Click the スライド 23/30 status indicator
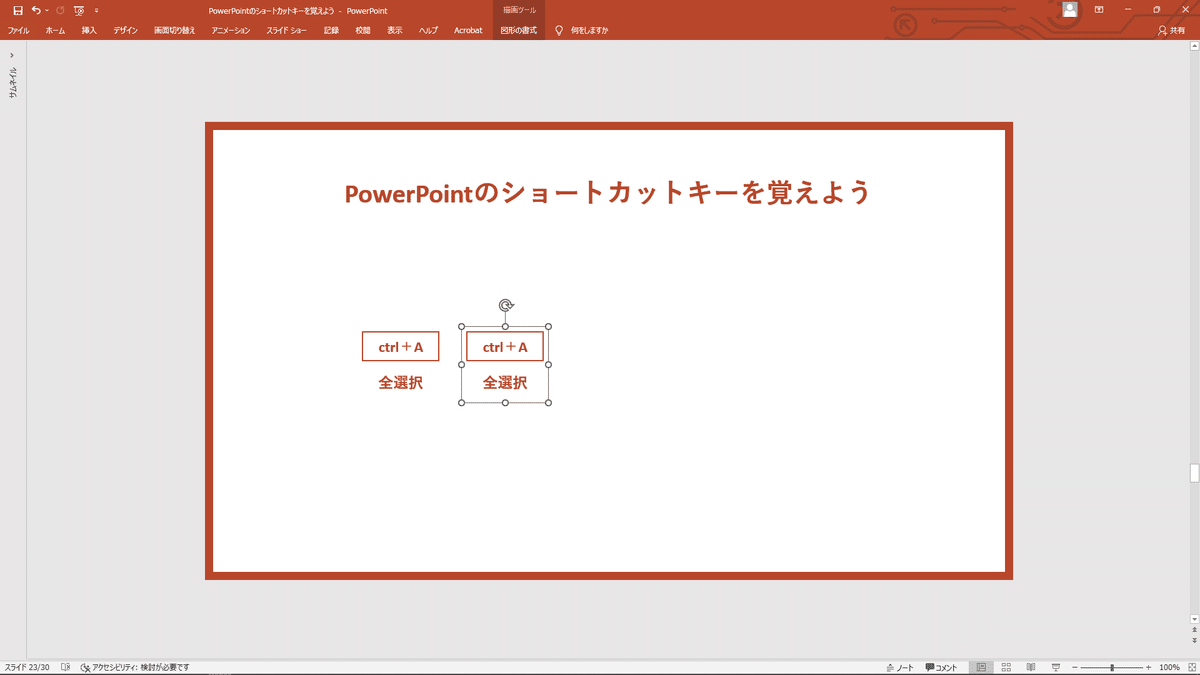This screenshot has width=1200, height=675. click(27, 667)
